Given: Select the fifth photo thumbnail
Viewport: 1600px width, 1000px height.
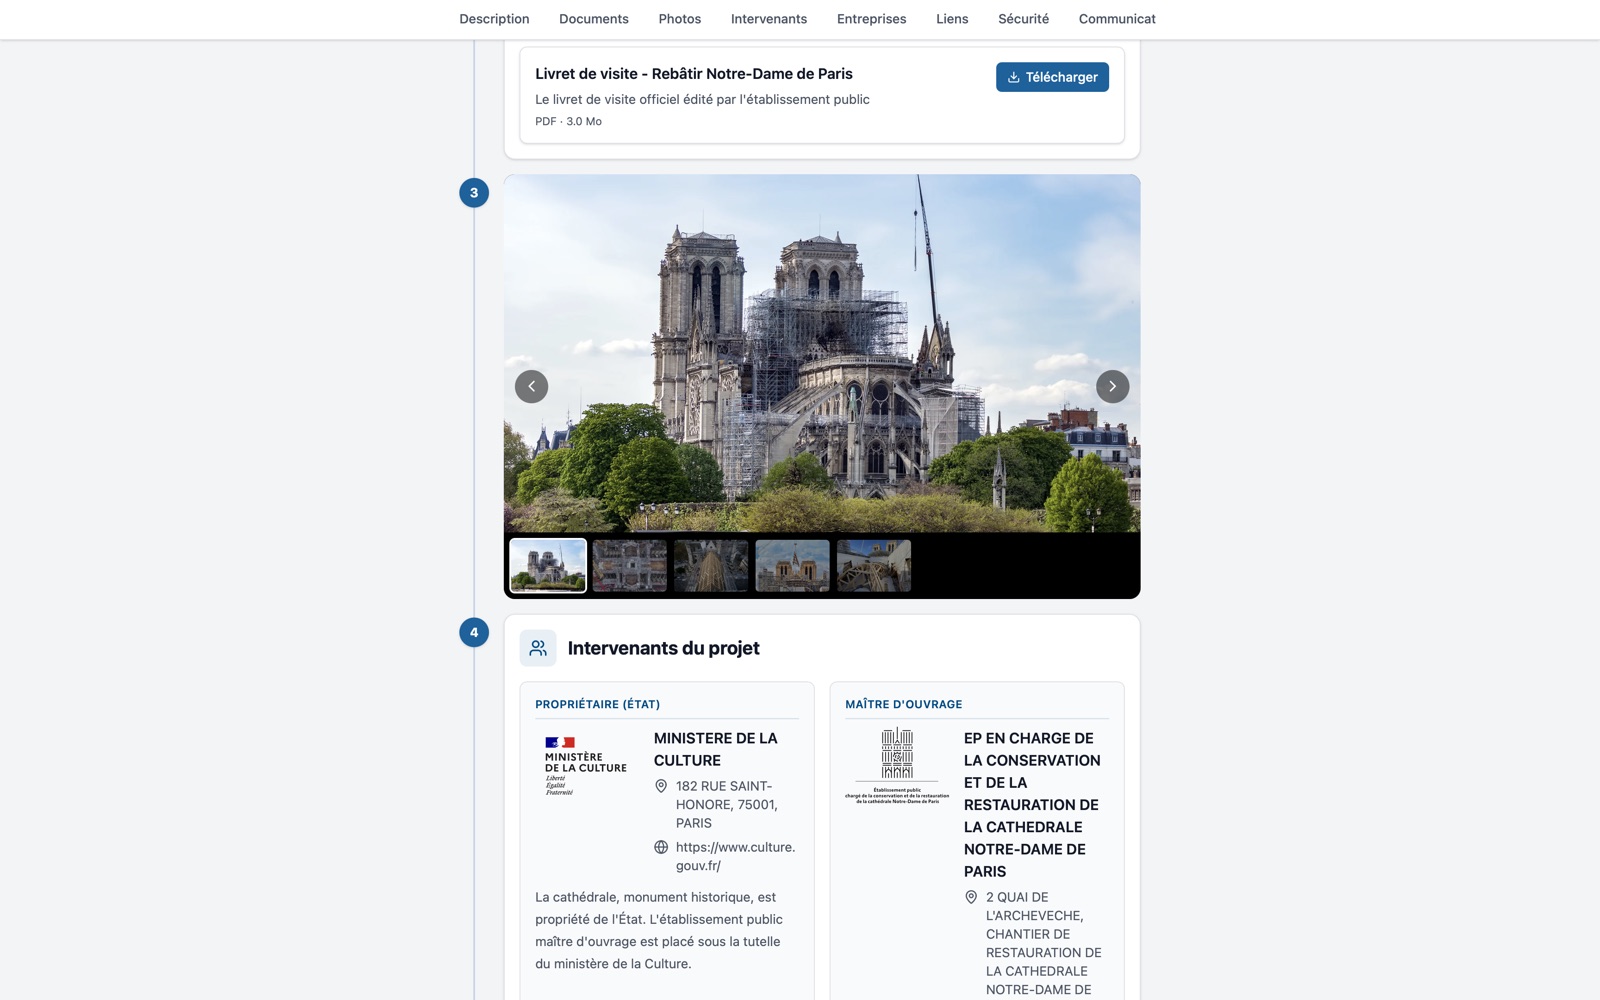Looking at the screenshot, I should pyautogui.click(x=874, y=565).
